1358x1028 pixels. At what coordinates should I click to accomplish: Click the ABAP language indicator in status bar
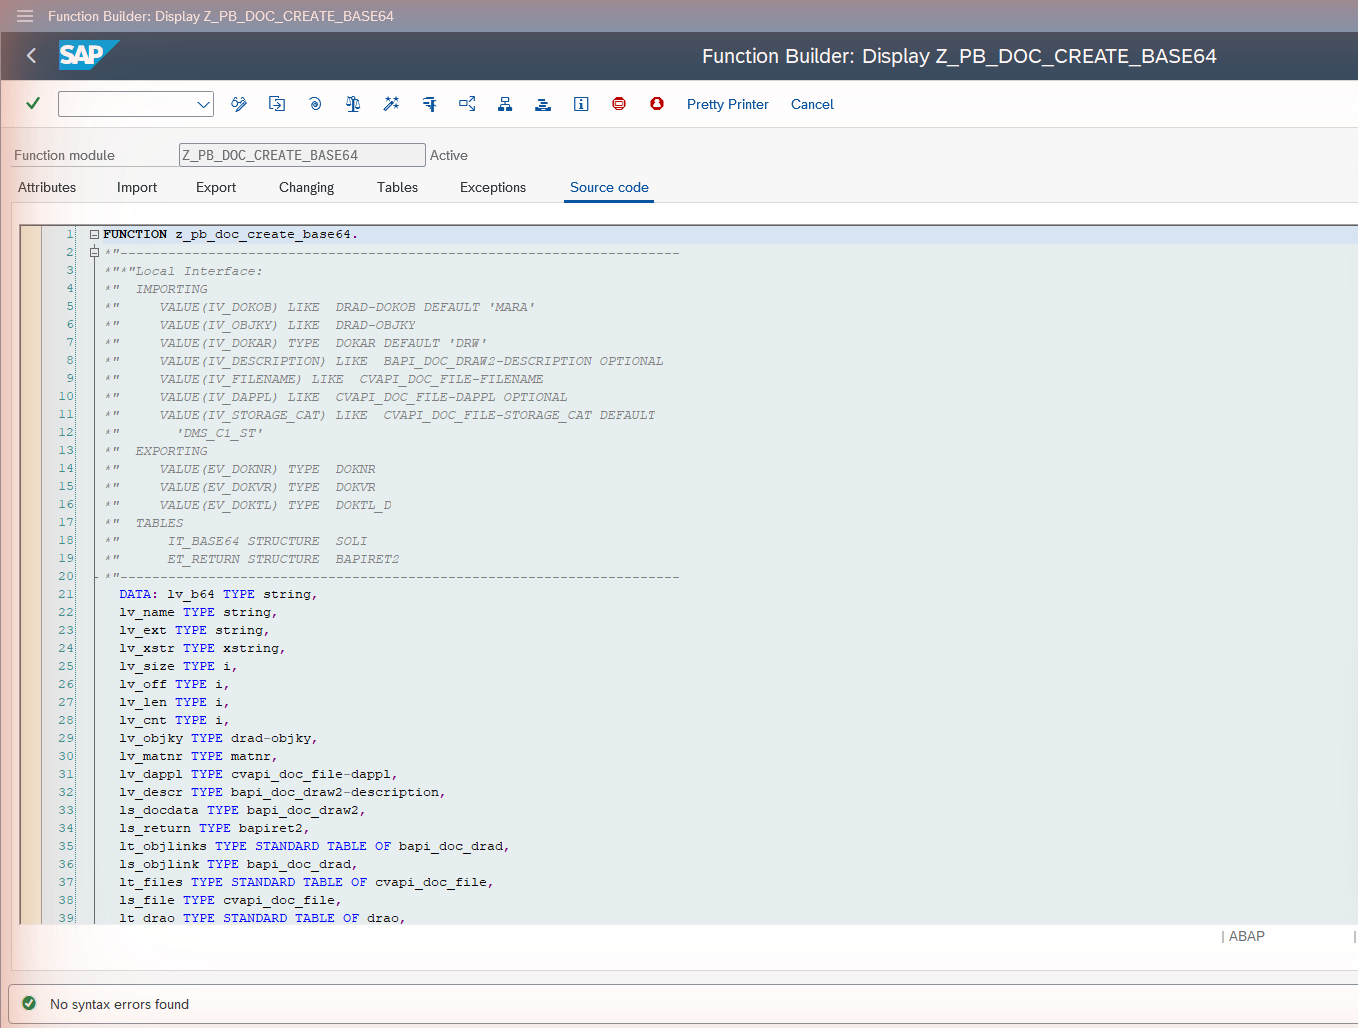1246,936
